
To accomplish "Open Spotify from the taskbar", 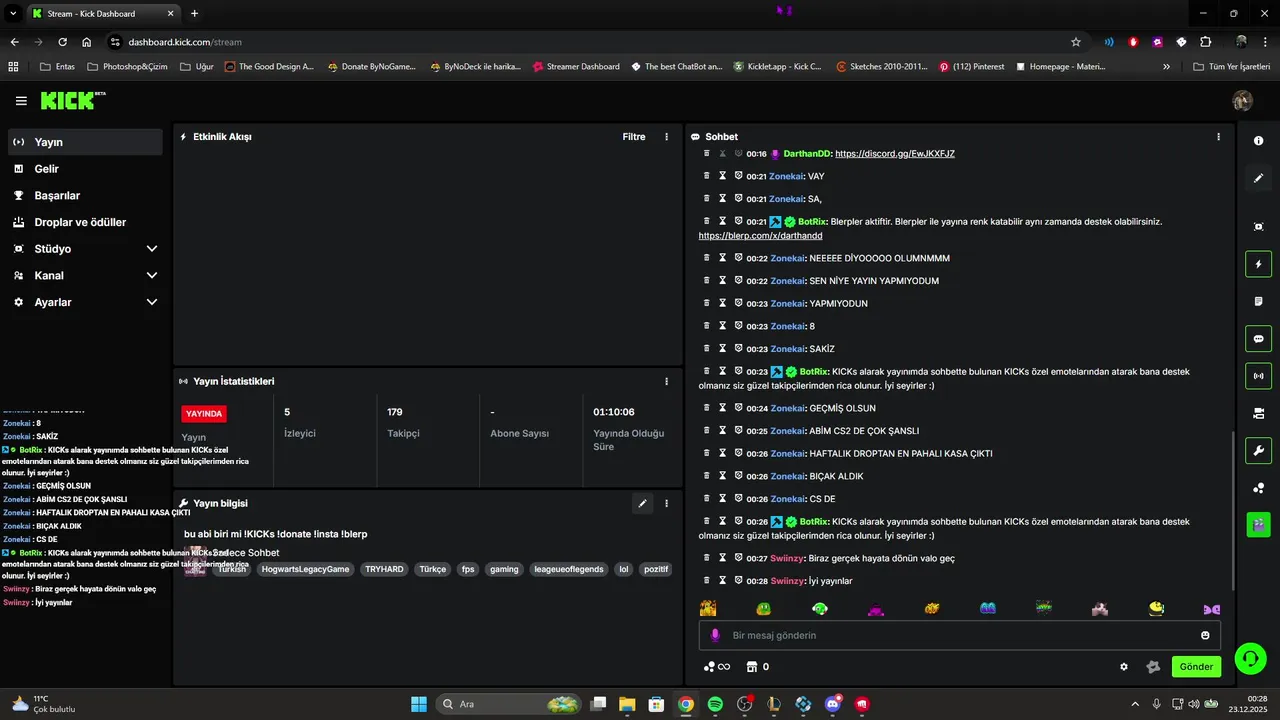I will click(715, 704).
